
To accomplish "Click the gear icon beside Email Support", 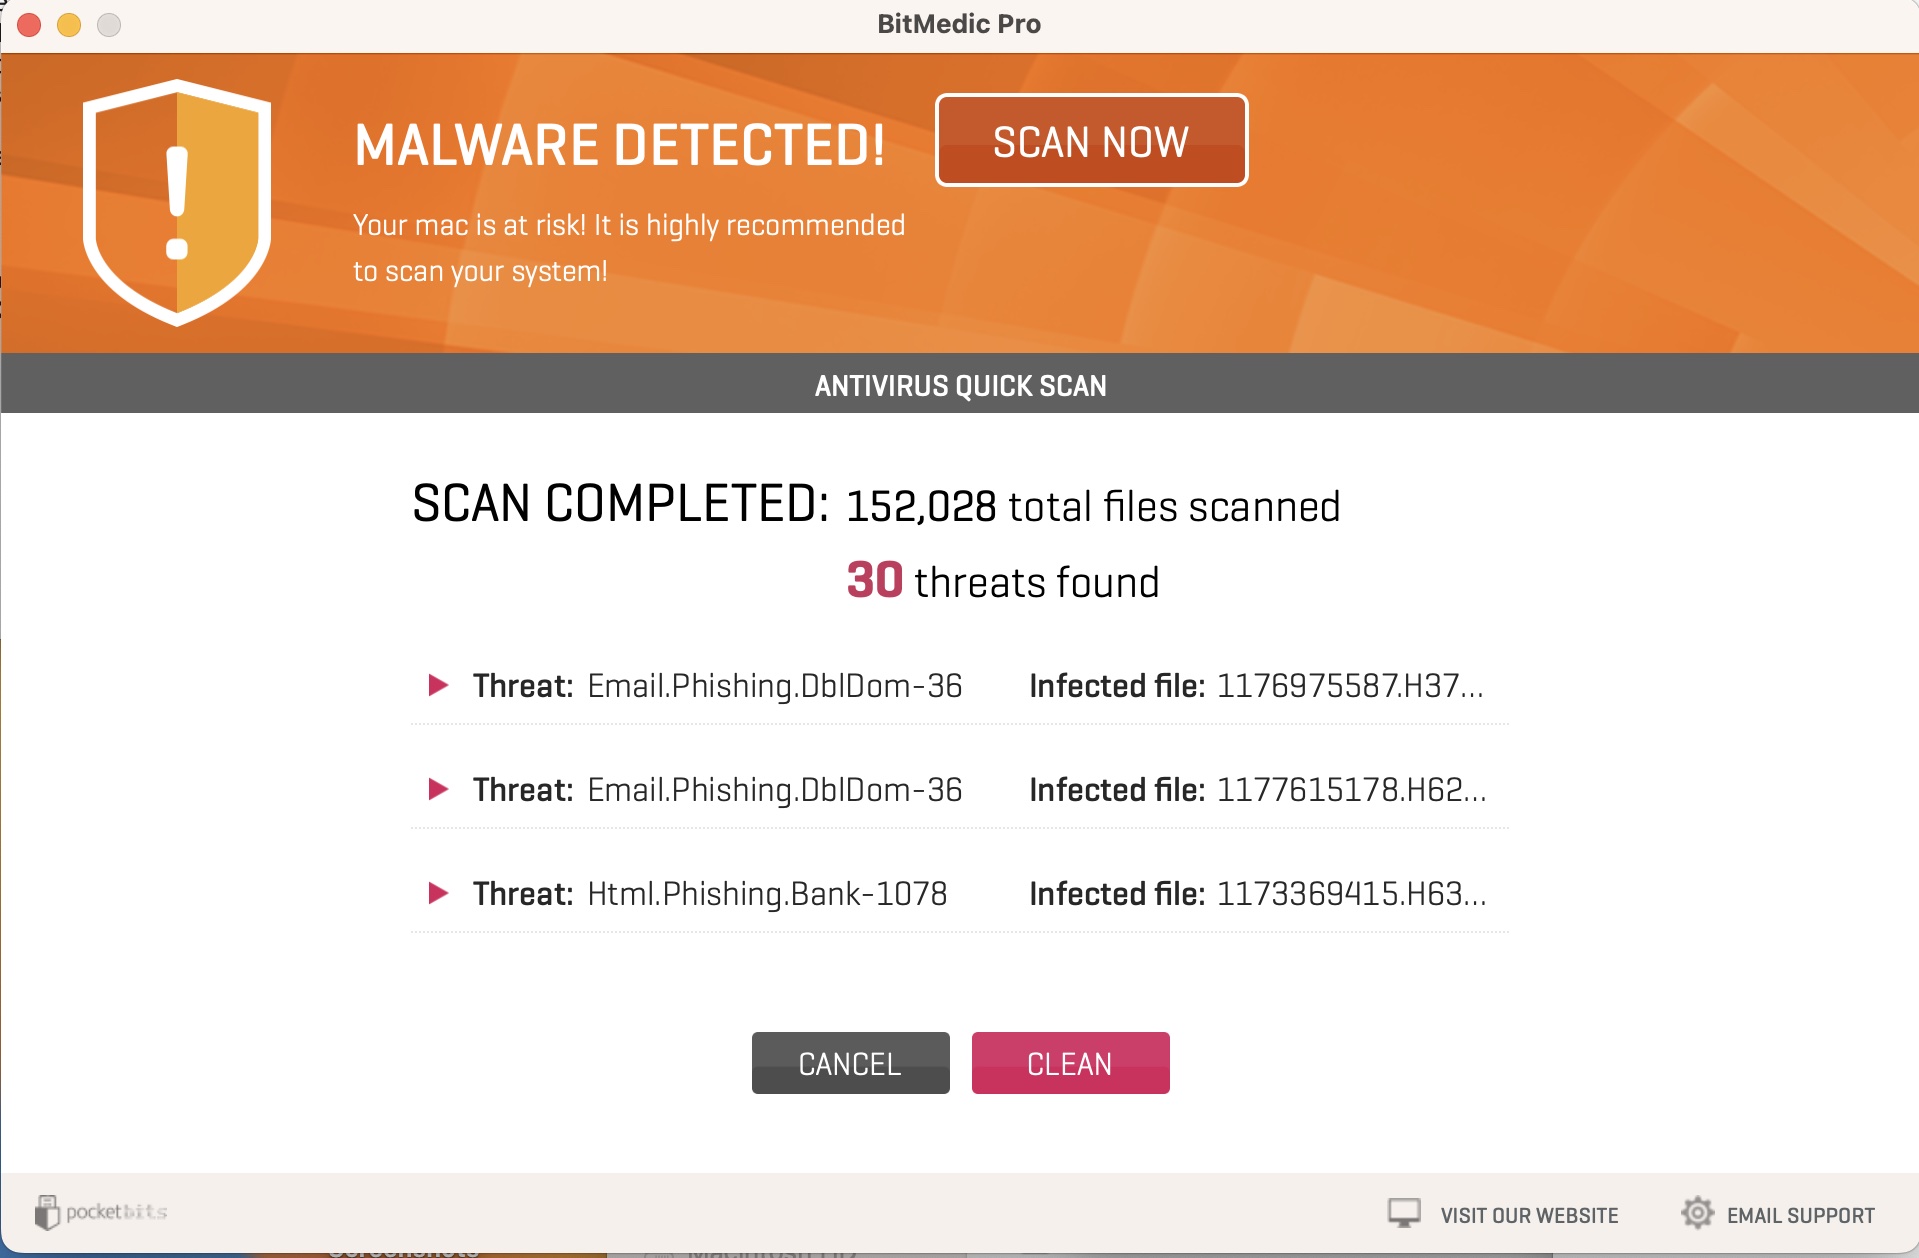I will tap(1697, 1212).
